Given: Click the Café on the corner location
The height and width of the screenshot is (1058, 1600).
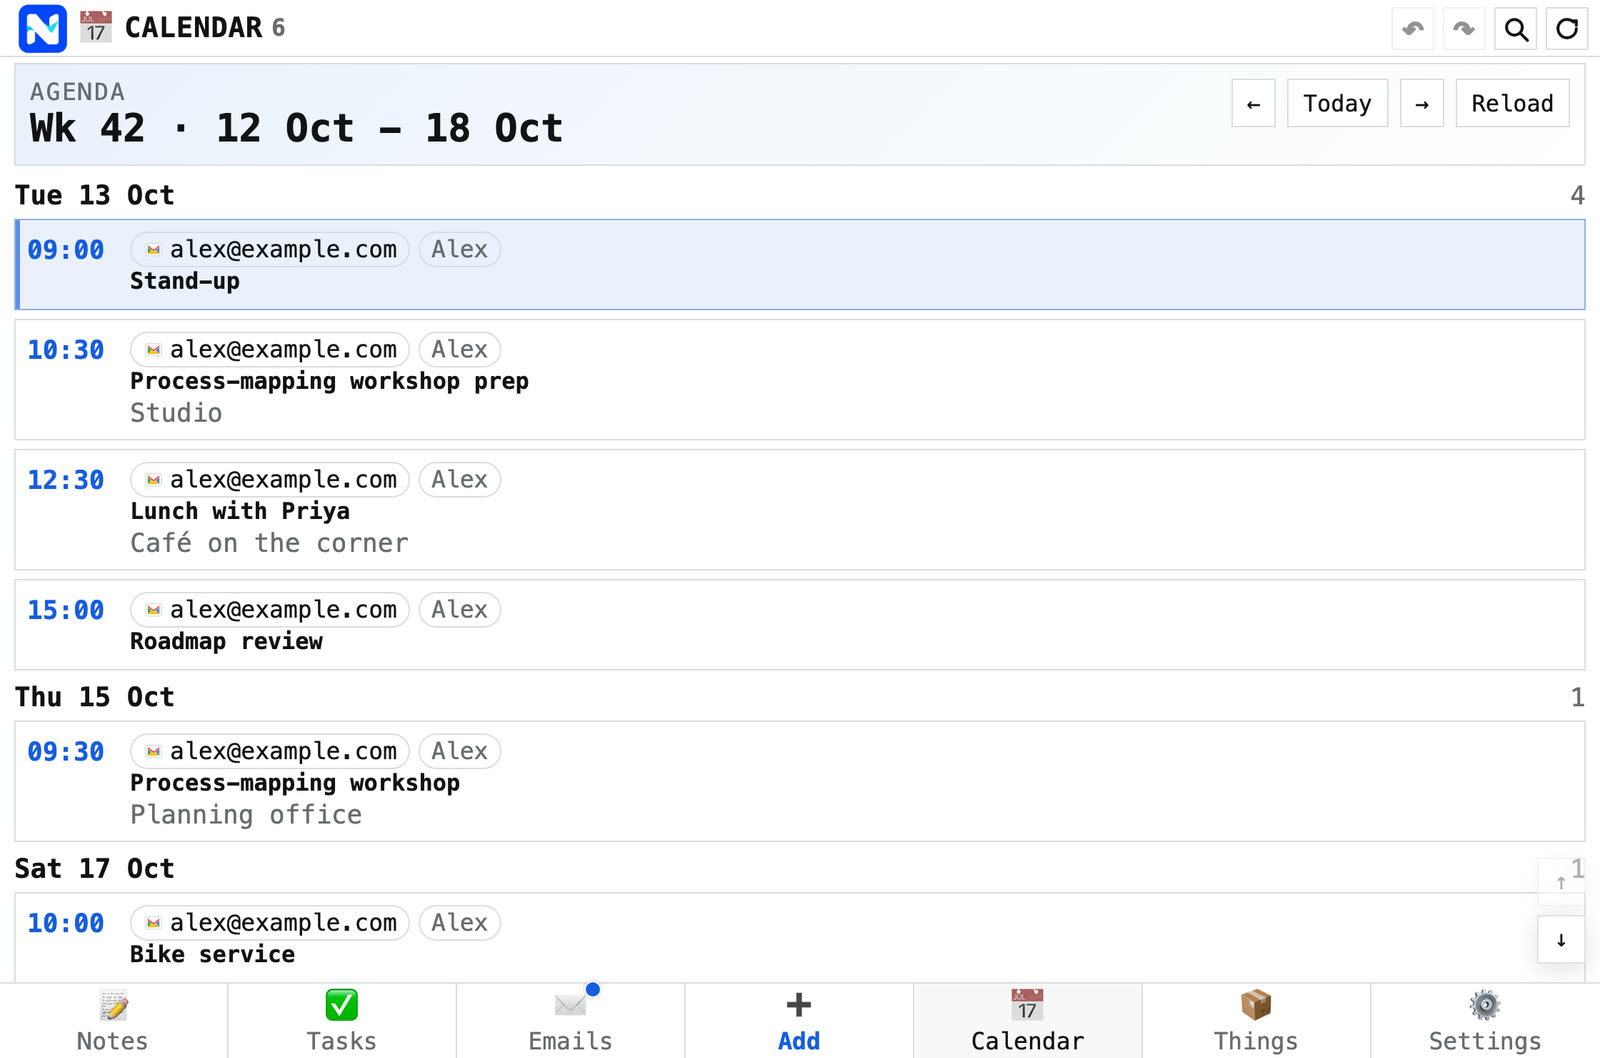Looking at the screenshot, I should click(x=269, y=543).
